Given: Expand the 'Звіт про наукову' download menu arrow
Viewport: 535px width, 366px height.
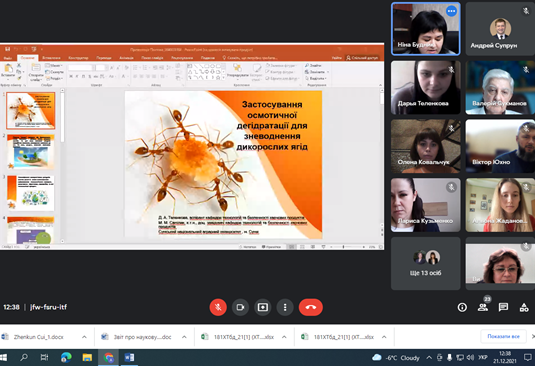Looking at the screenshot, I should (x=184, y=337).
